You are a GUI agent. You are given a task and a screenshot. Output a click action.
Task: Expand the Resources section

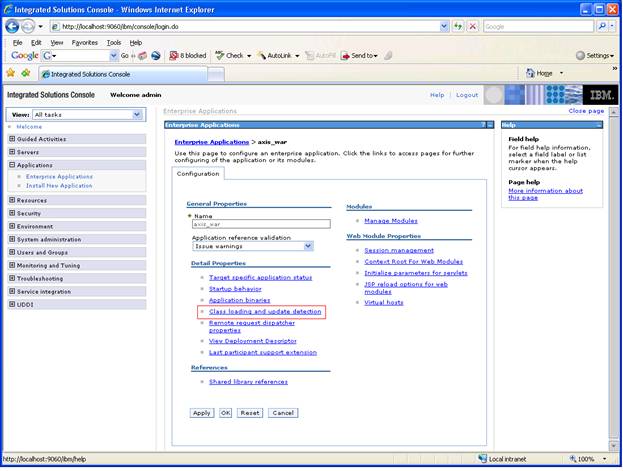pyautogui.click(x=12, y=200)
